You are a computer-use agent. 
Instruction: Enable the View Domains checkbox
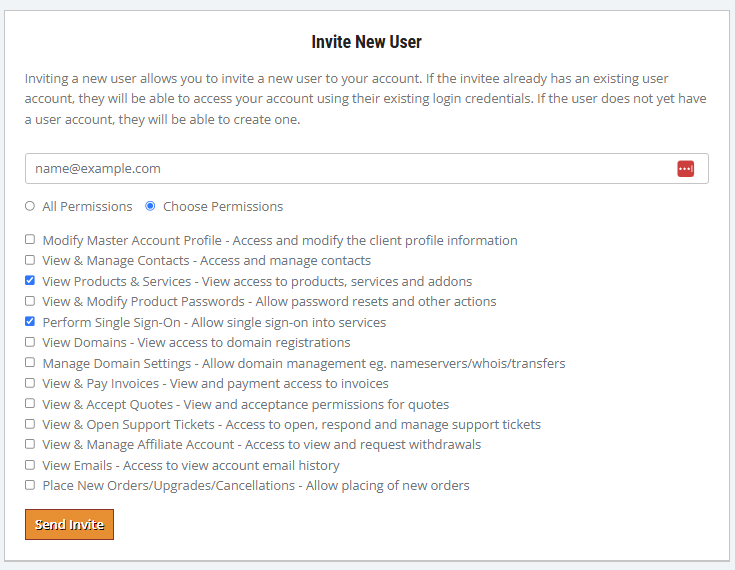[x=30, y=342]
